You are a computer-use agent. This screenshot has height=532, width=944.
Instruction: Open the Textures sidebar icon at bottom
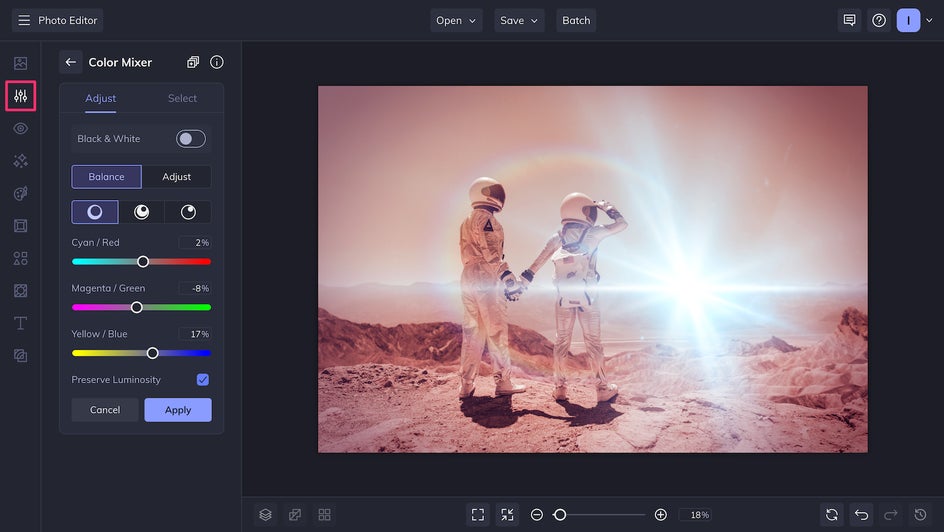pos(20,356)
